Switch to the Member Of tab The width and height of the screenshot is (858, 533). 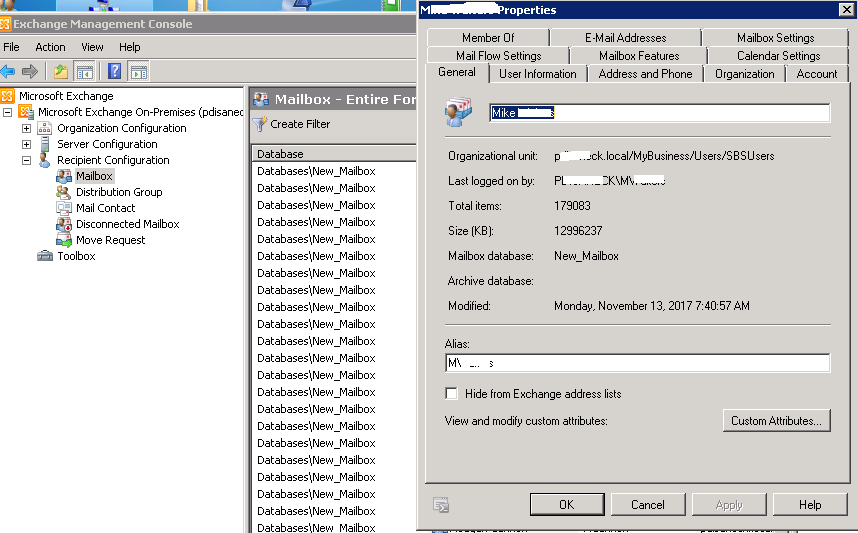[488, 38]
